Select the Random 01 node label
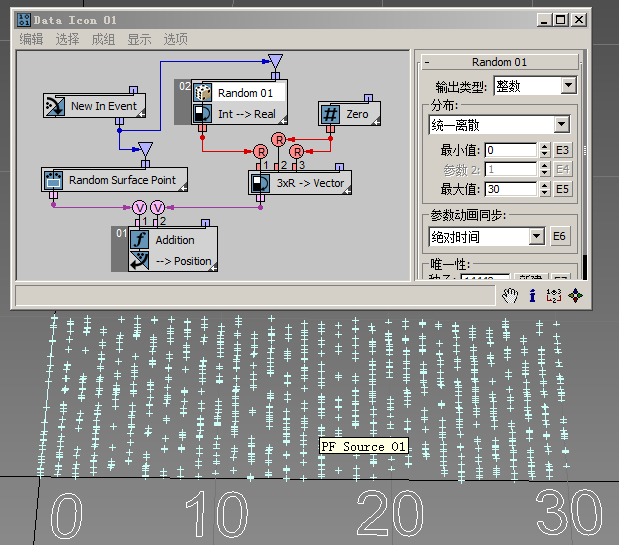Screen dimensions: 619x545 [245, 93]
